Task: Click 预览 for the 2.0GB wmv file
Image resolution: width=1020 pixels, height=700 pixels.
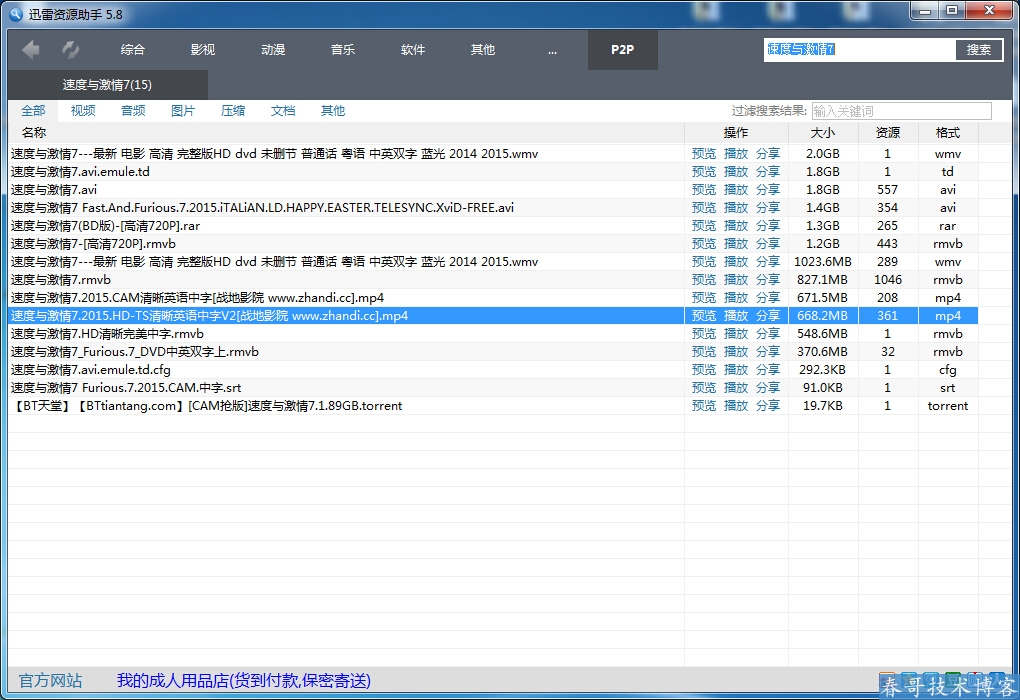Action: (704, 154)
